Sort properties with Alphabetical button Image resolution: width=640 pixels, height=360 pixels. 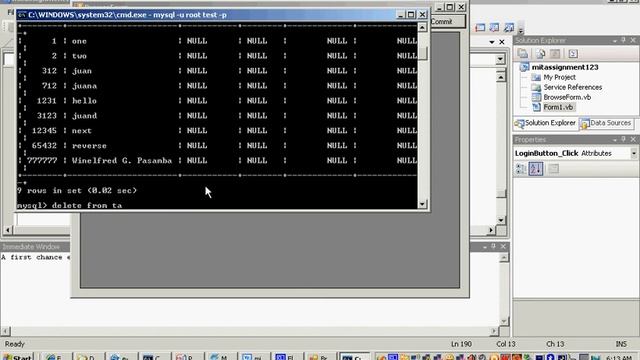point(536,169)
